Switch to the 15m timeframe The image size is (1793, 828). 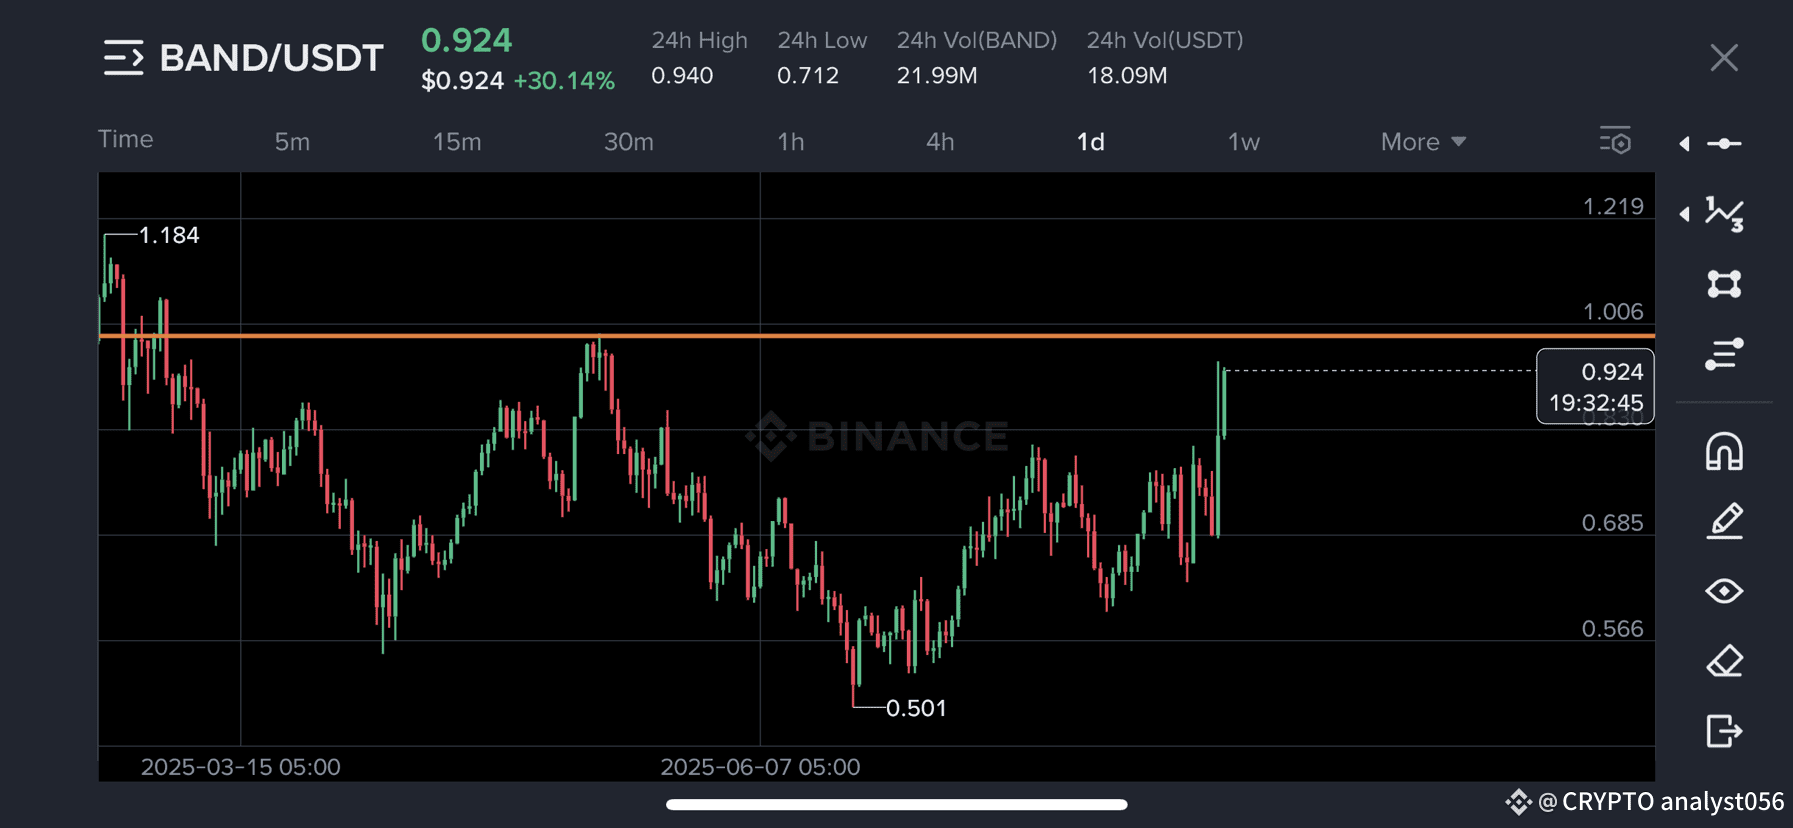coord(457,142)
